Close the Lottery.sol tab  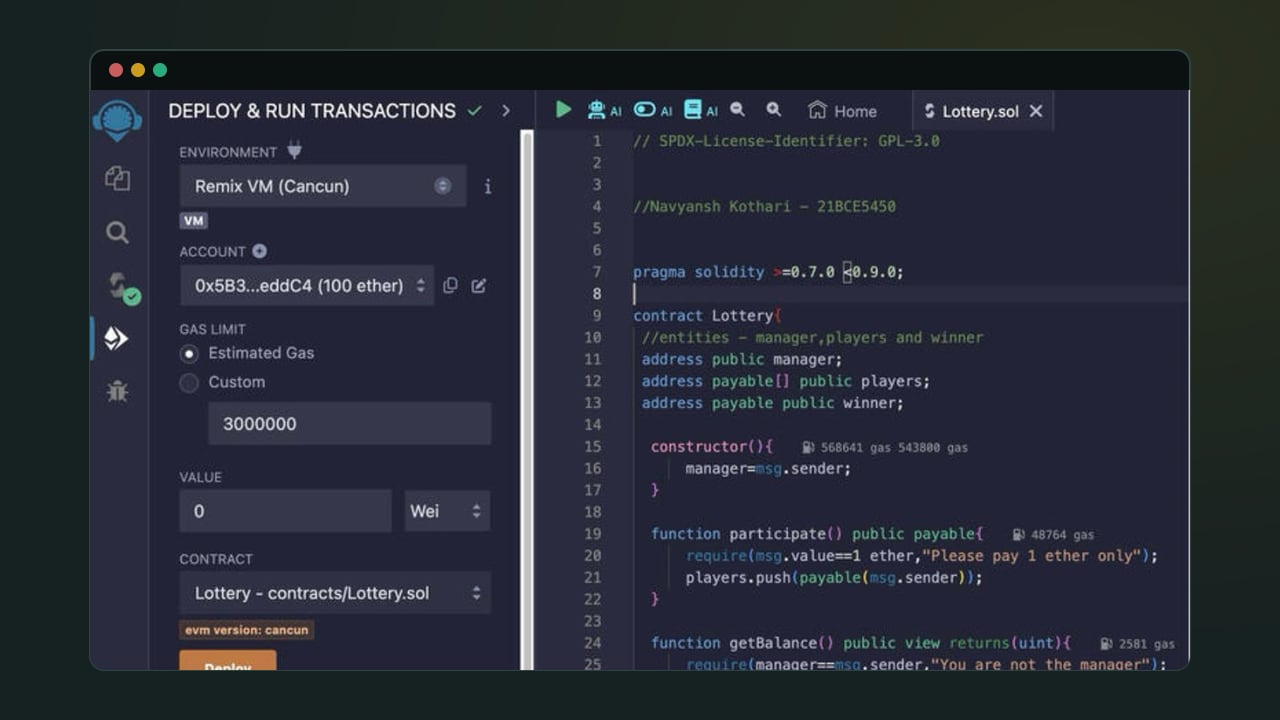click(1036, 111)
